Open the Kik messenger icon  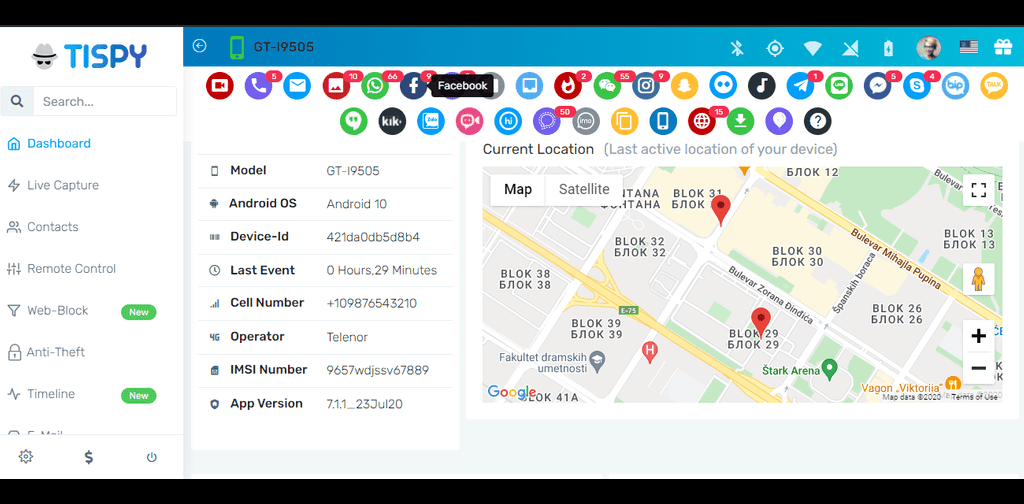pyautogui.click(x=392, y=121)
